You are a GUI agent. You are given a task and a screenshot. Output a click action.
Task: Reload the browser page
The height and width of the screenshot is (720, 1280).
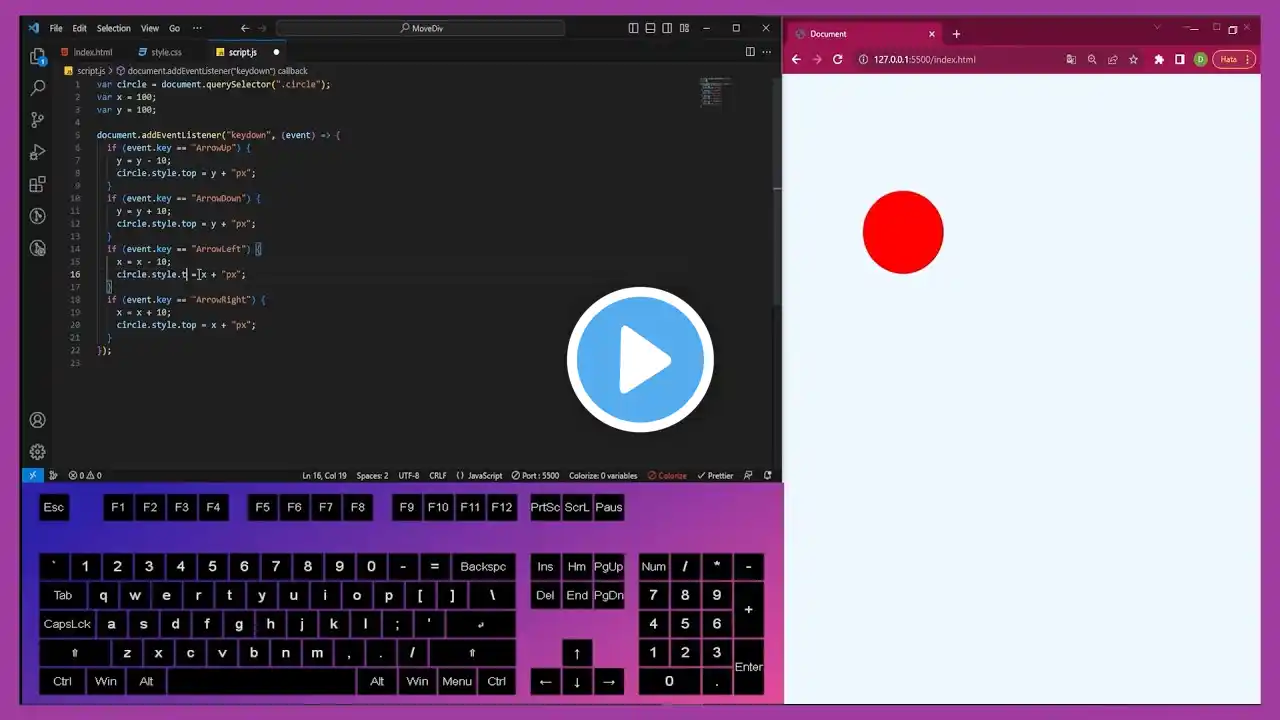point(837,59)
